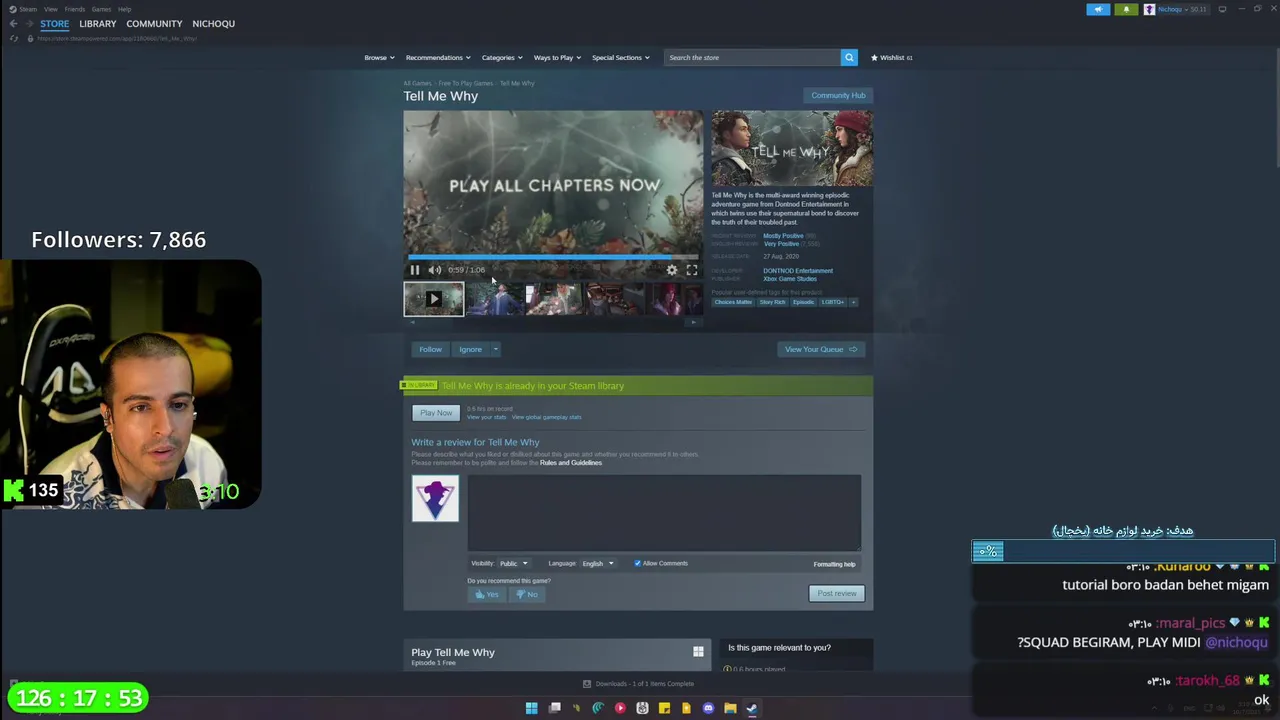Click View Your Queue
1280x720 pixels.
pyautogui.click(x=820, y=349)
